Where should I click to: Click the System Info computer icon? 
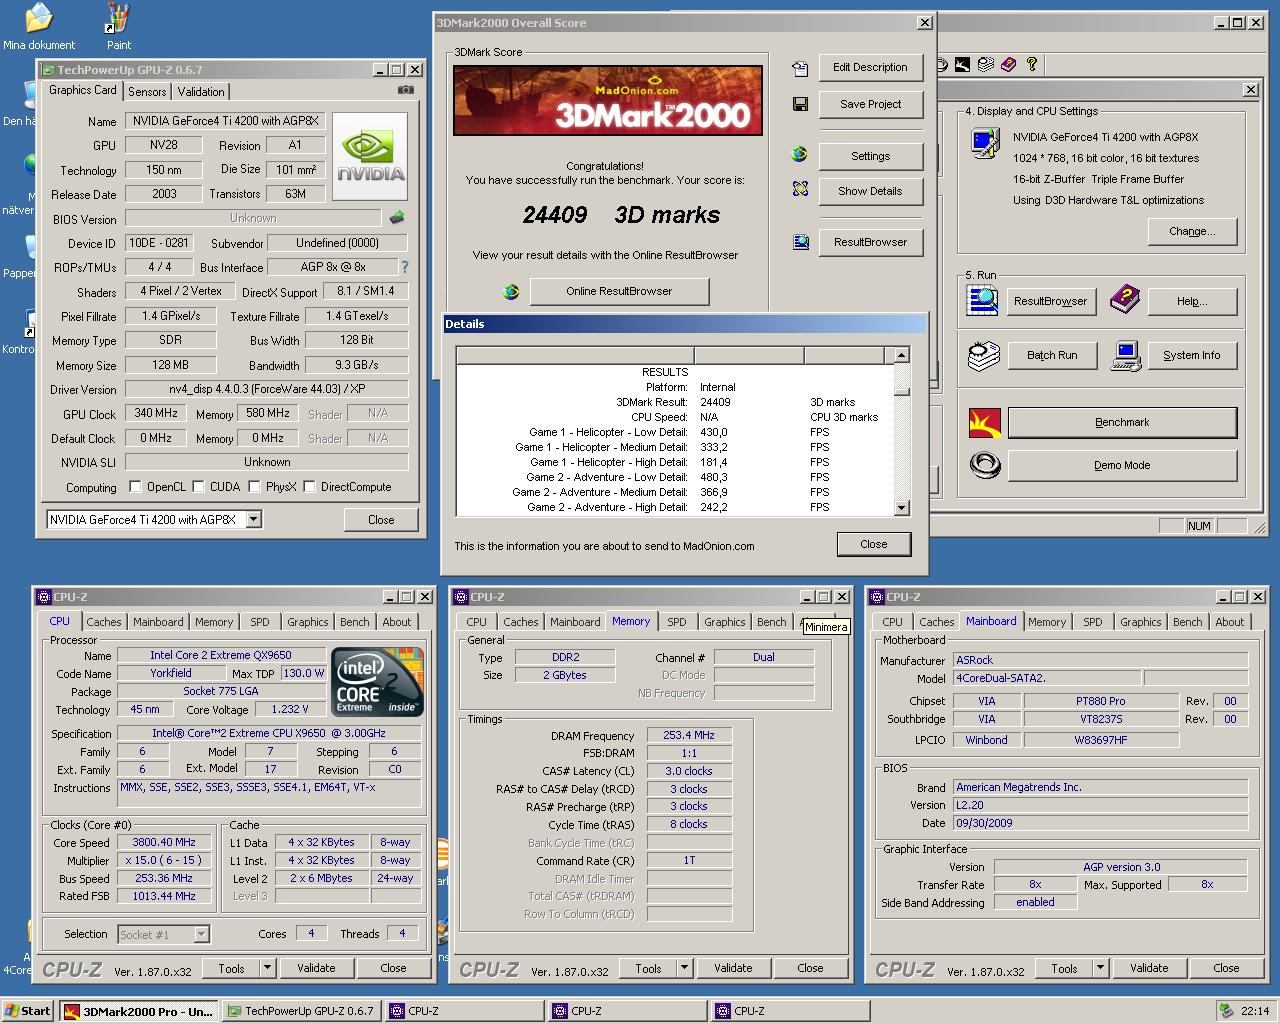pyautogui.click(x=1126, y=355)
